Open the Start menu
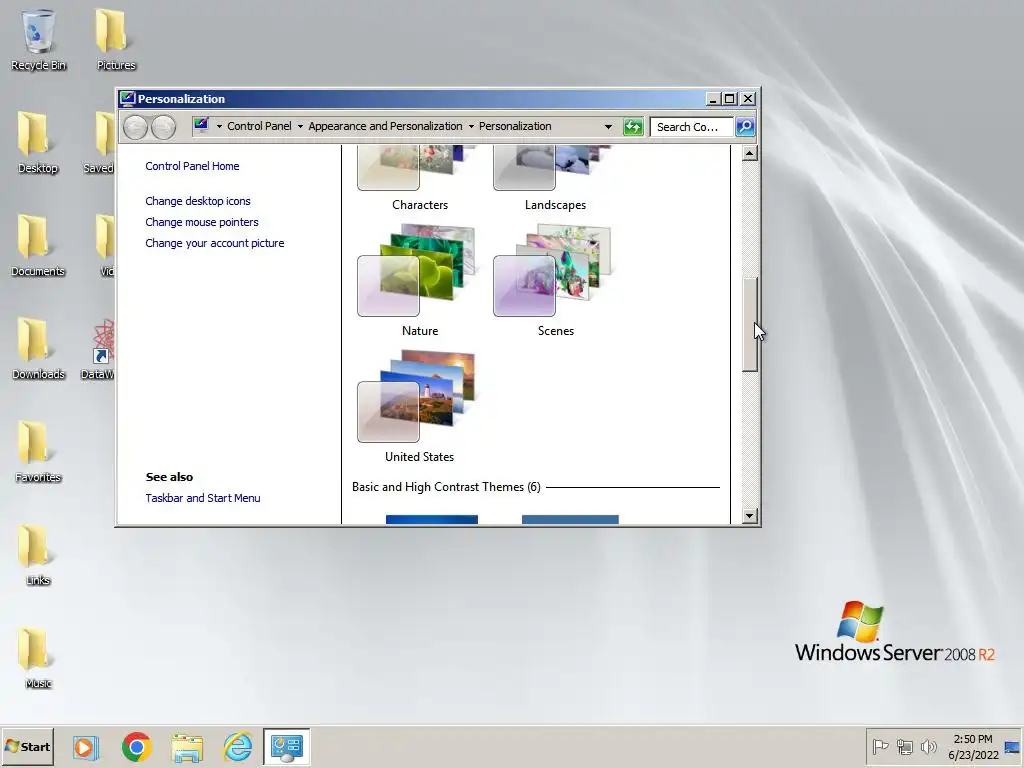The image size is (1024, 768). (x=27, y=746)
